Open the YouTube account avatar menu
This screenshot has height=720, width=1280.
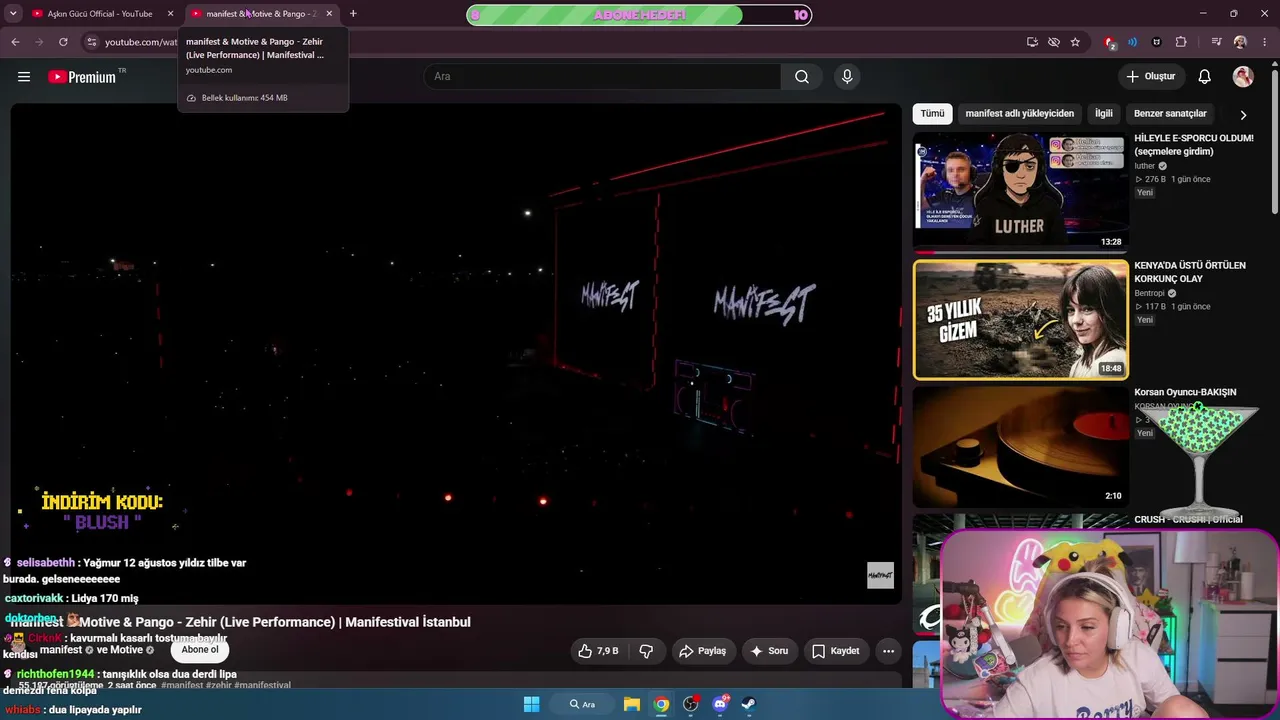tap(1243, 77)
